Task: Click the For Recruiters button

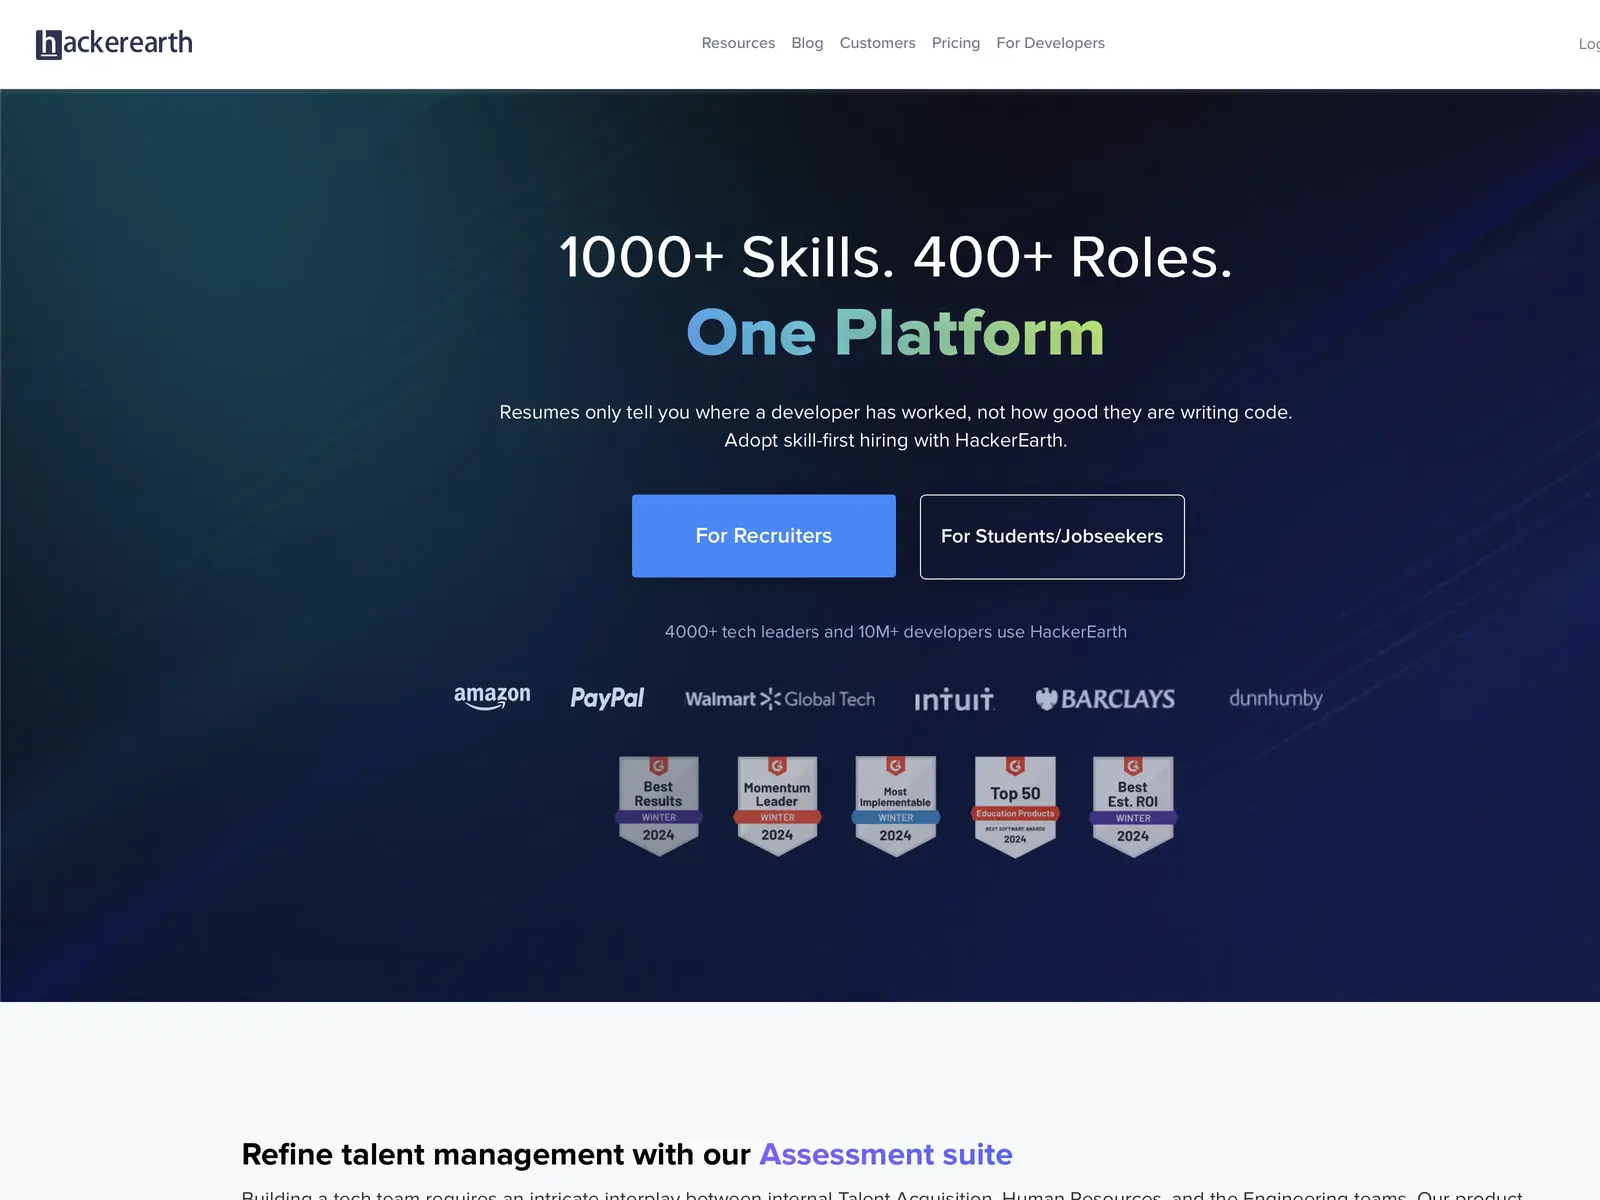Action: click(x=764, y=536)
